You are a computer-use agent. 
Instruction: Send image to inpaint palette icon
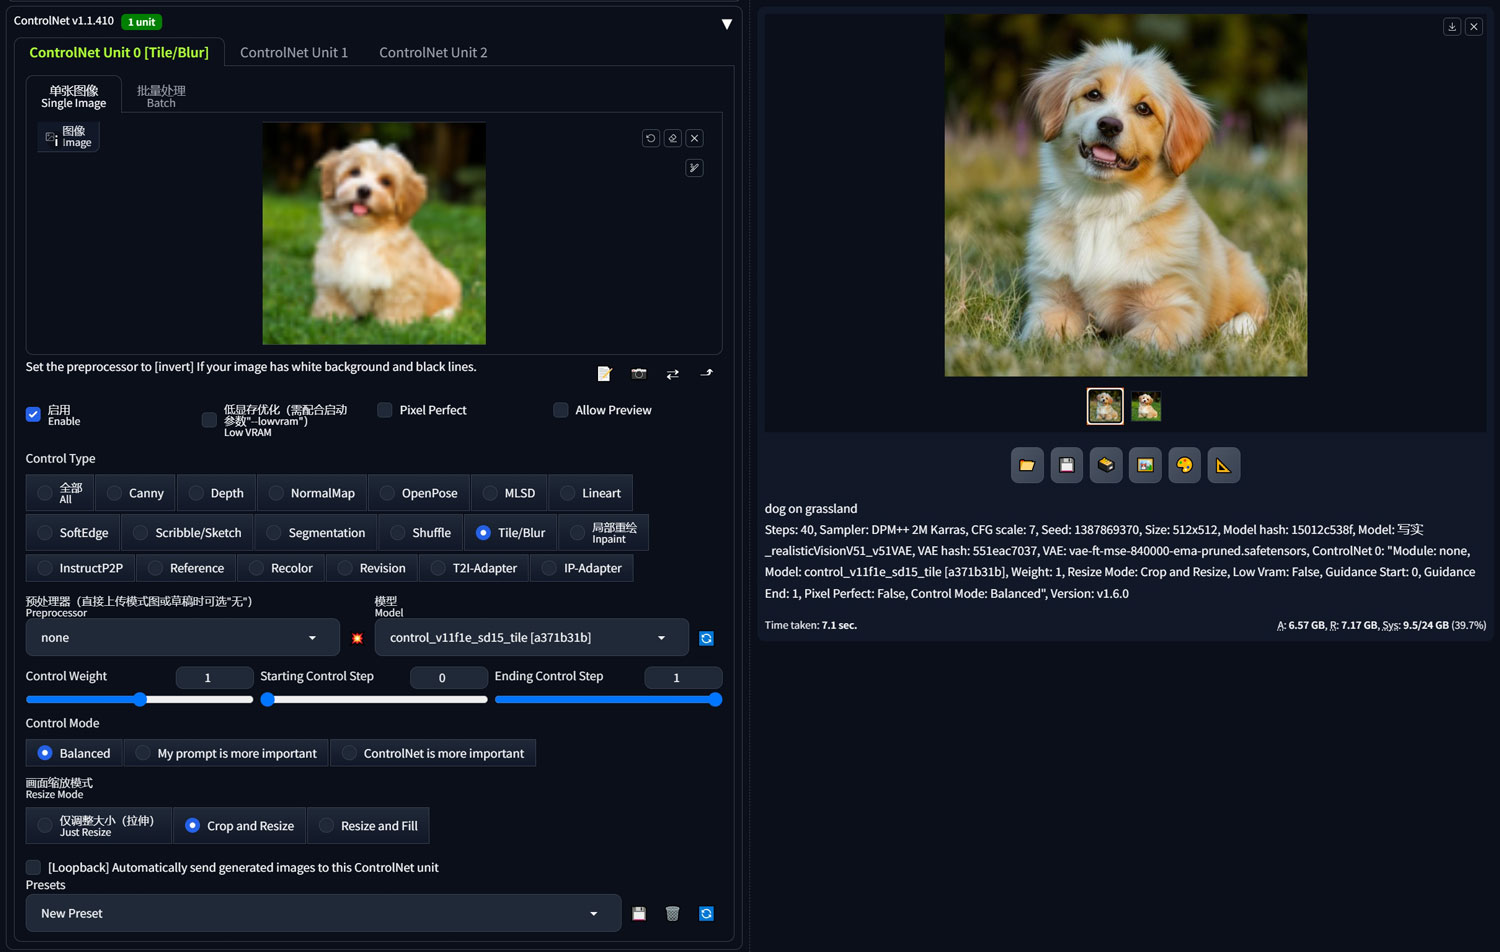1184,465
